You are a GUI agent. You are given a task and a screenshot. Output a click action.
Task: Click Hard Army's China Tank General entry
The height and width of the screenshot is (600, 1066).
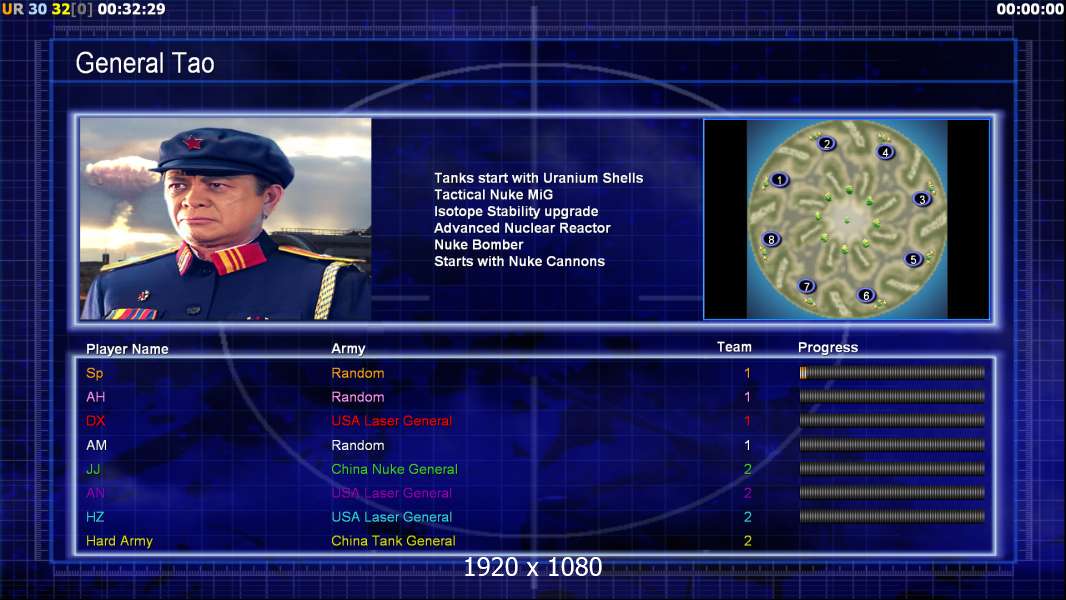pyautogui.click(x=393, y=541)
